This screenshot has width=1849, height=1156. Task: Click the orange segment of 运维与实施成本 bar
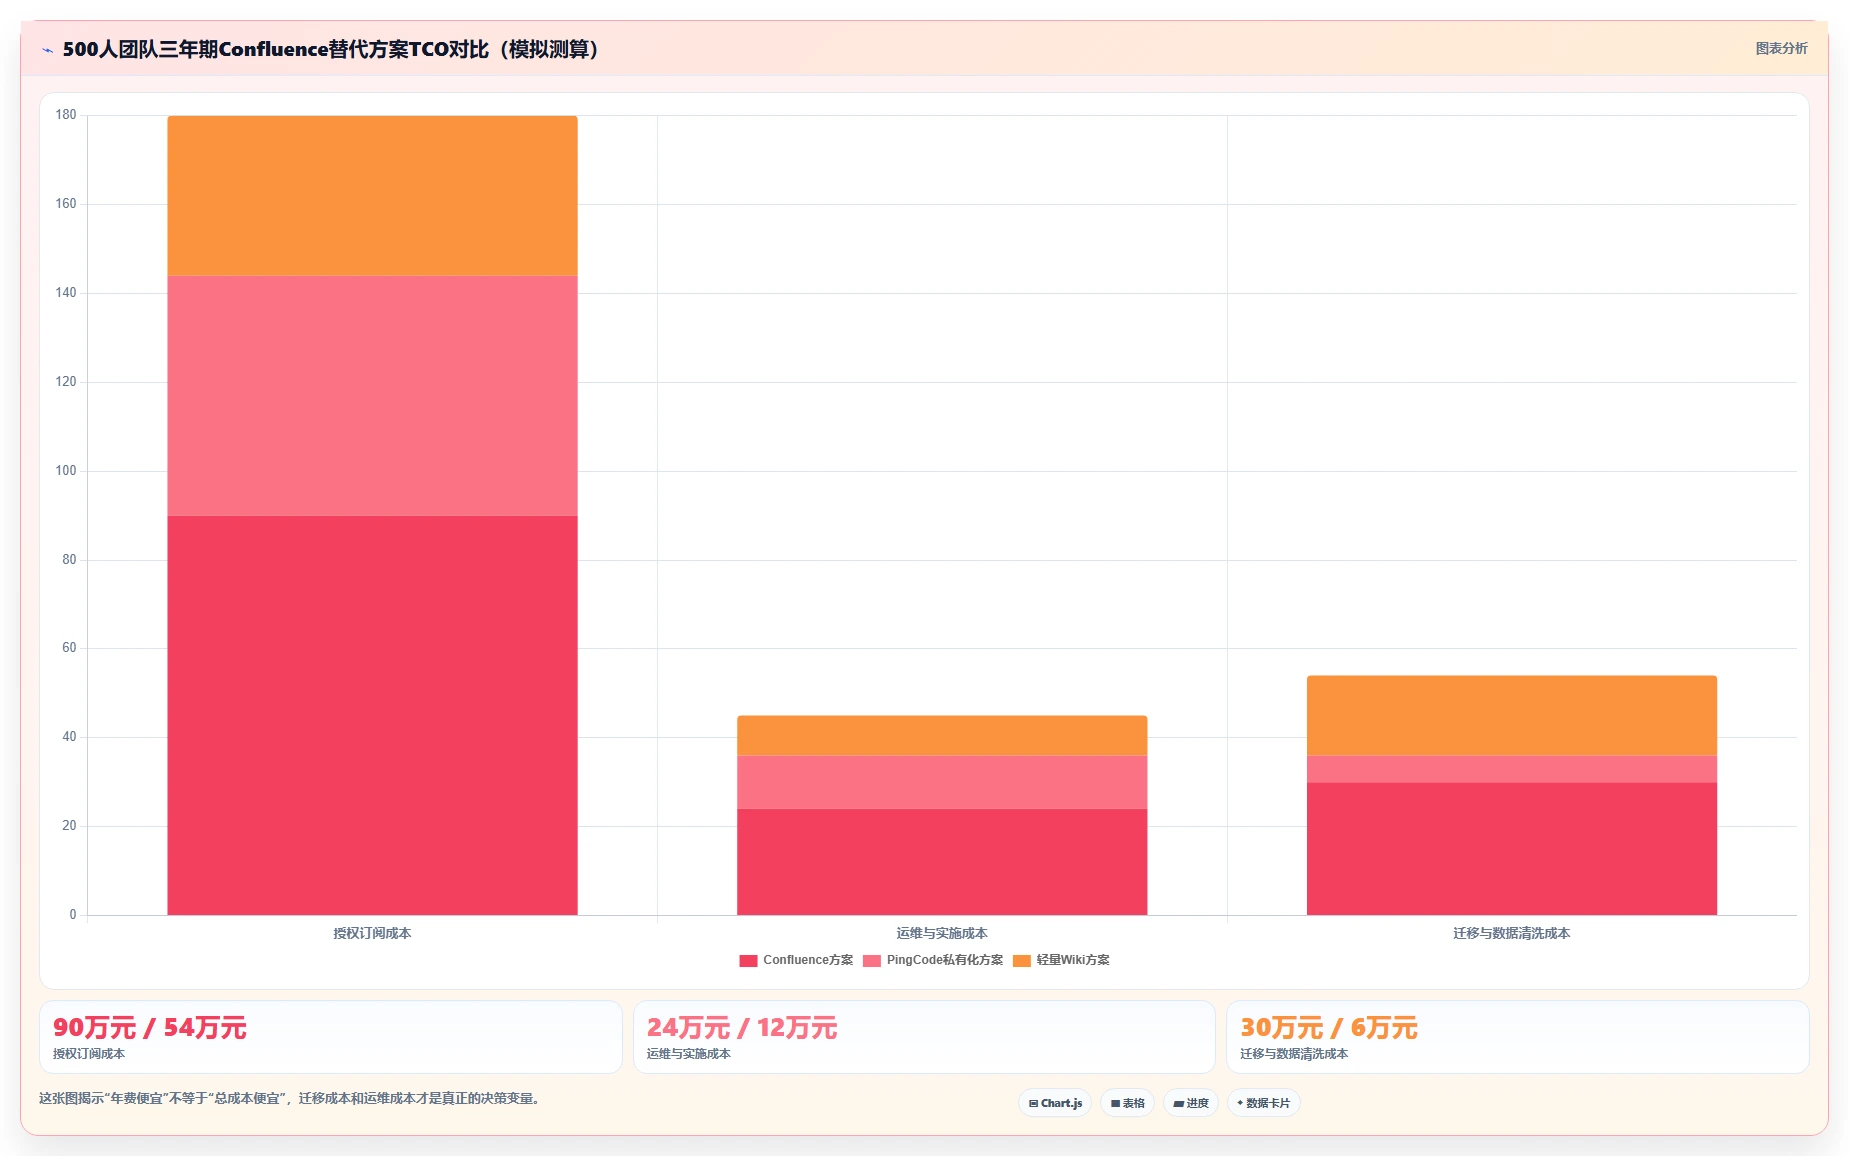(942, 736)
